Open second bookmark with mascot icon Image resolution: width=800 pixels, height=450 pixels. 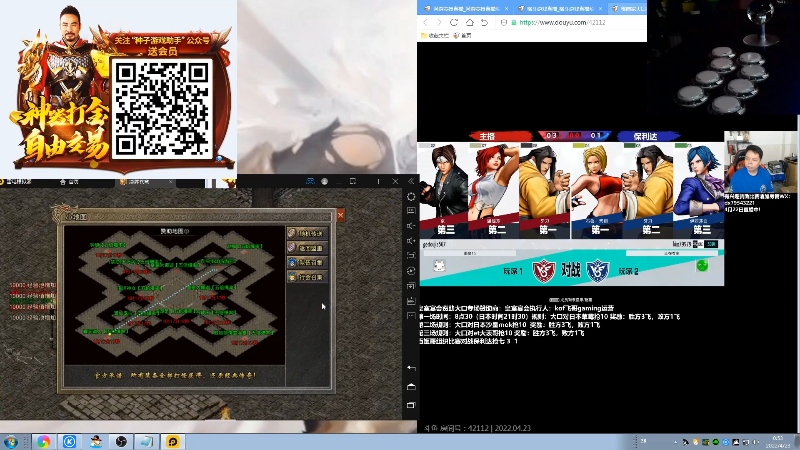click(462, 35)
